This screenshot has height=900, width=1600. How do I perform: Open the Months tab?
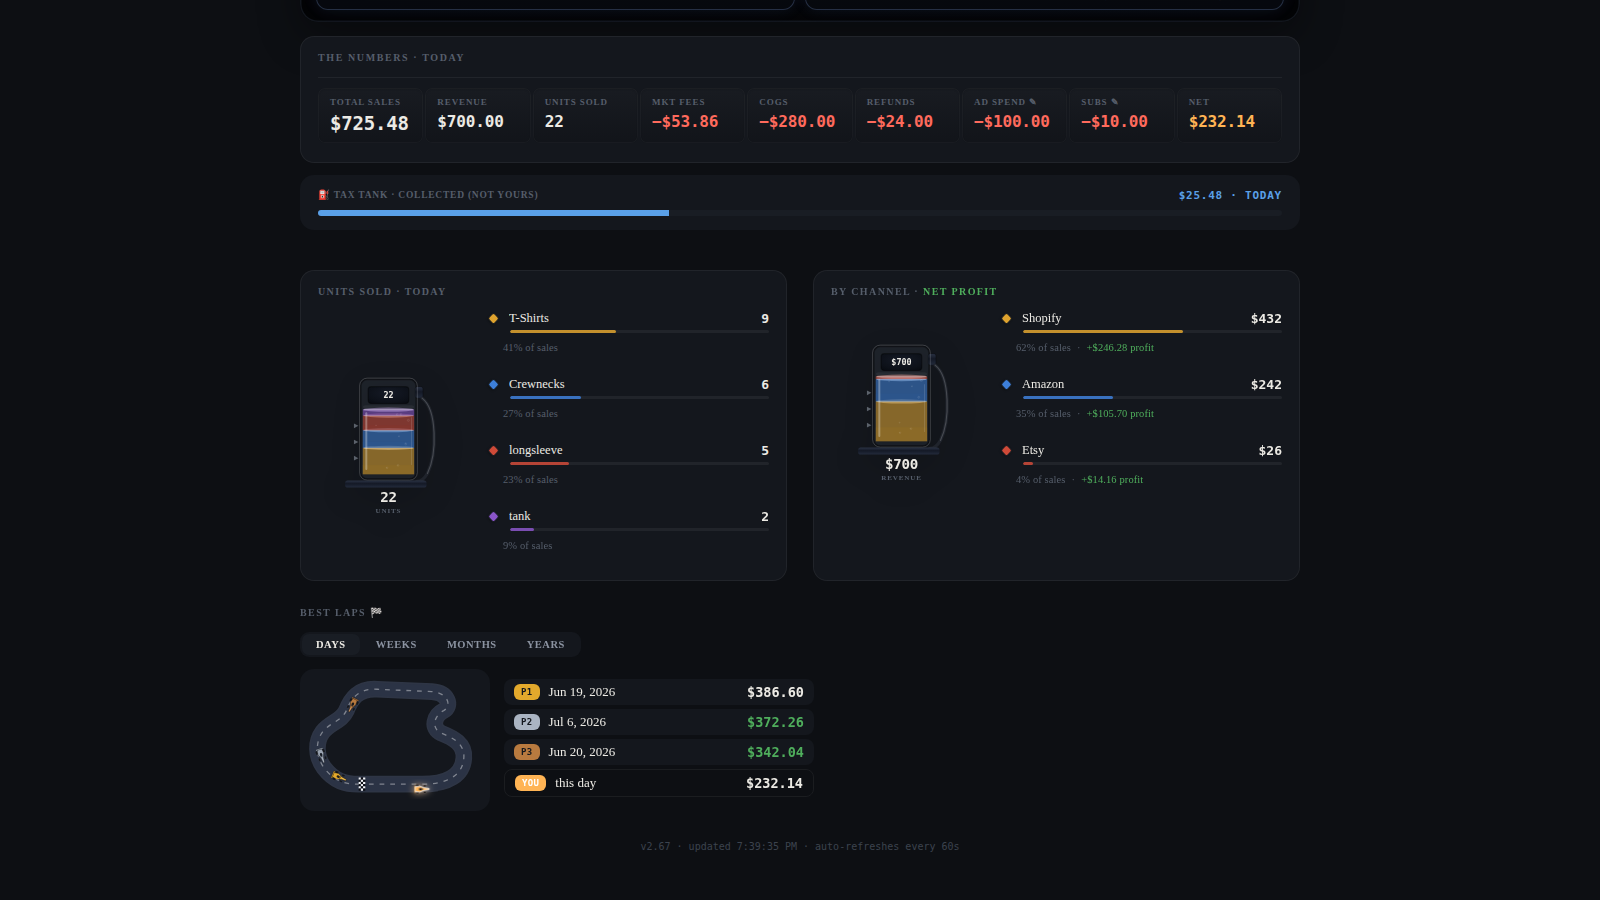point(472,644)
